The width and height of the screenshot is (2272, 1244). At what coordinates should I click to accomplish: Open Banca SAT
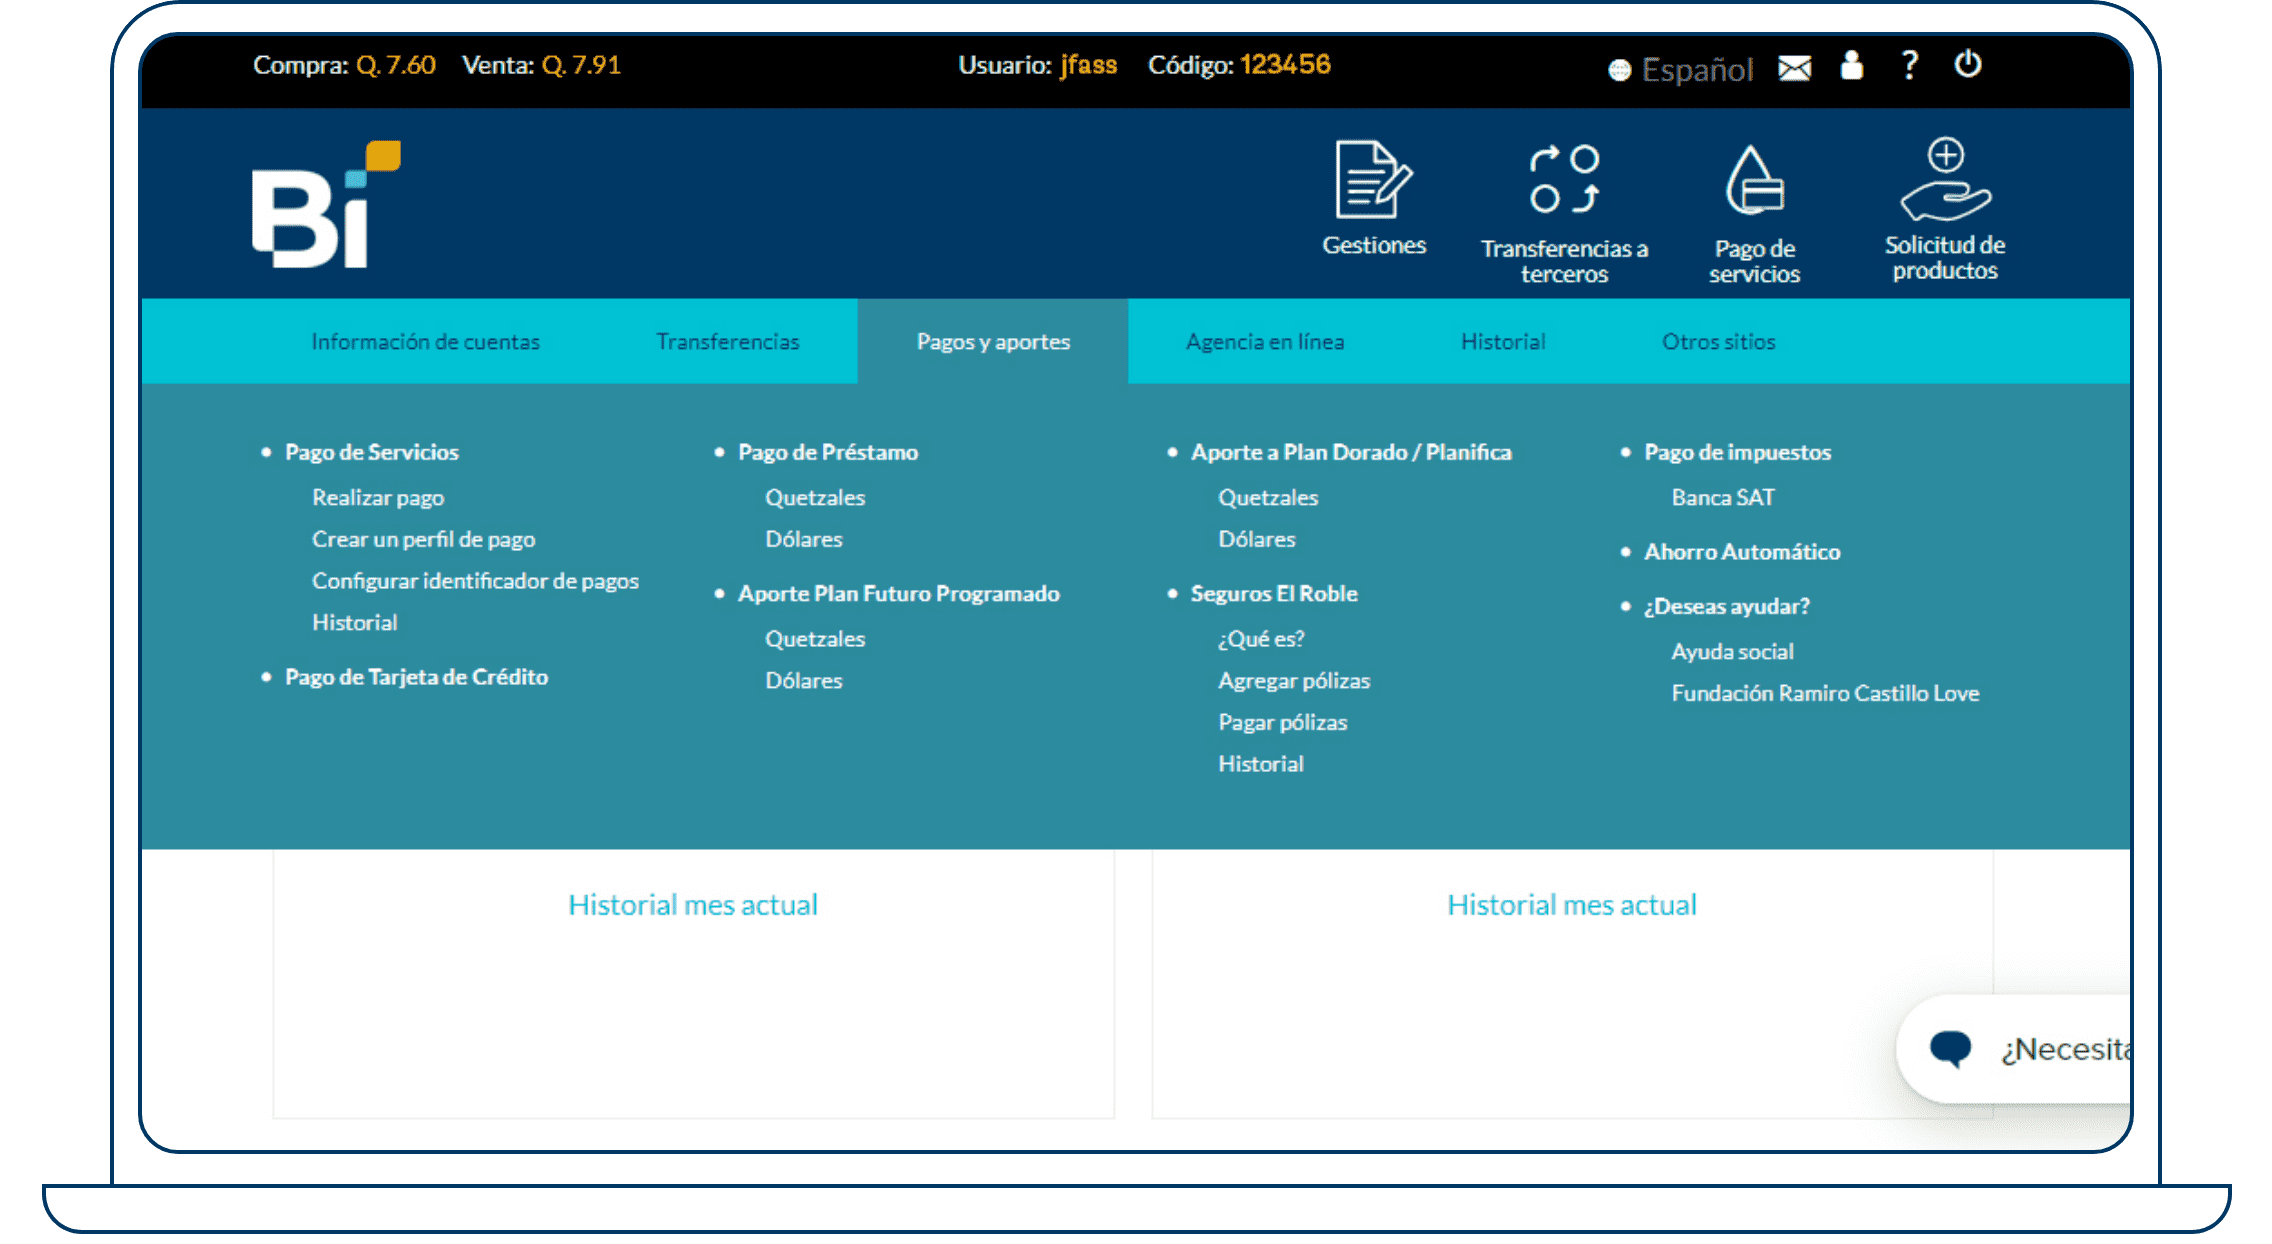[1723, 498]
